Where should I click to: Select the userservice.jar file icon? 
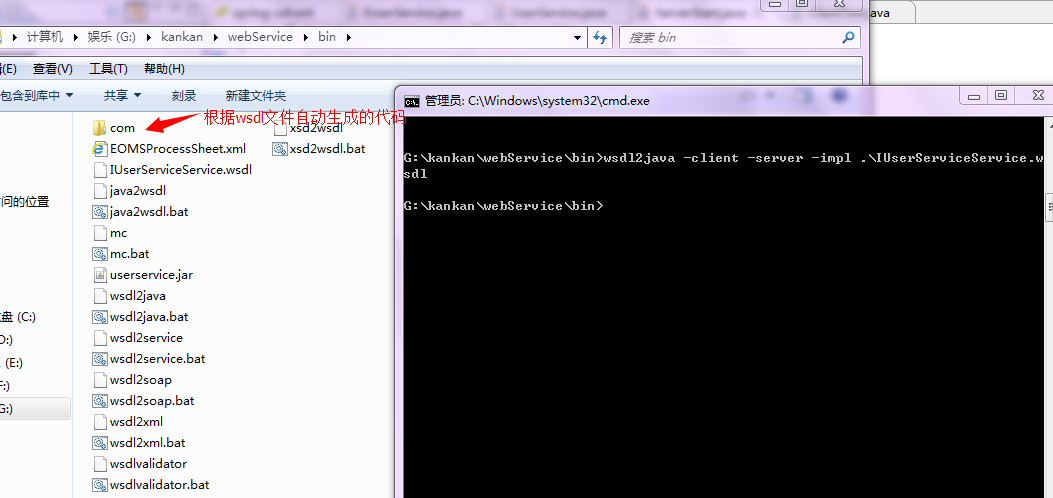click(x=99, y=275)
